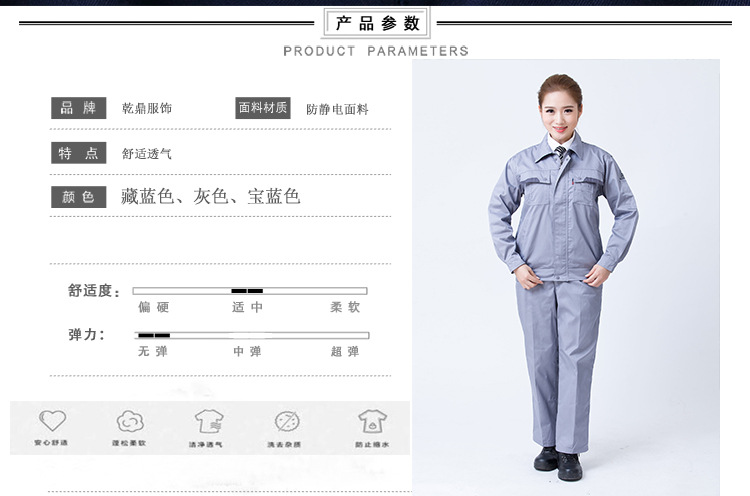Select the 产品参数 header box
750x496 pixels.
pos(376,23)
